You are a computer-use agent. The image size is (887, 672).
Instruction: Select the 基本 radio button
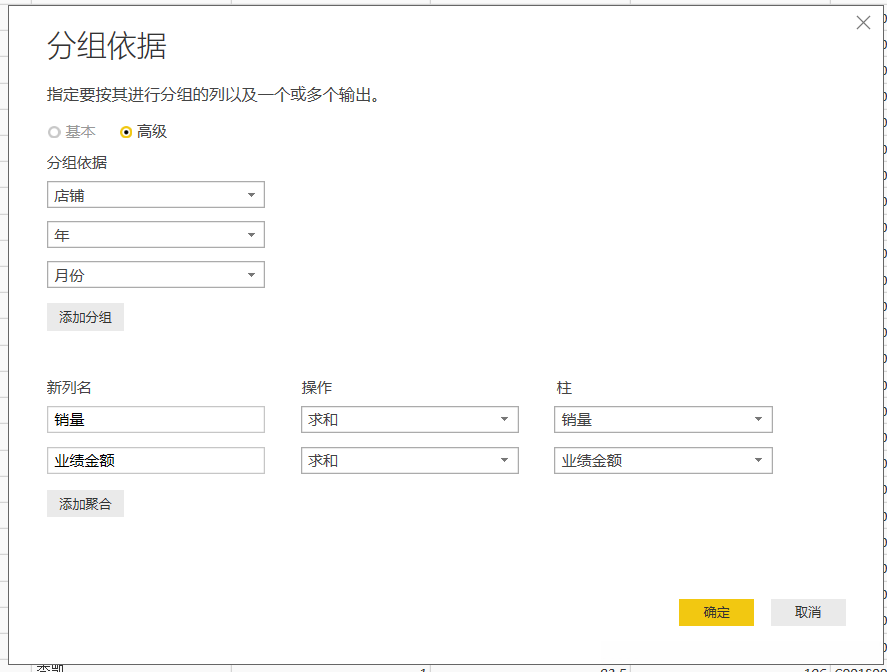[x=53, y=131]
